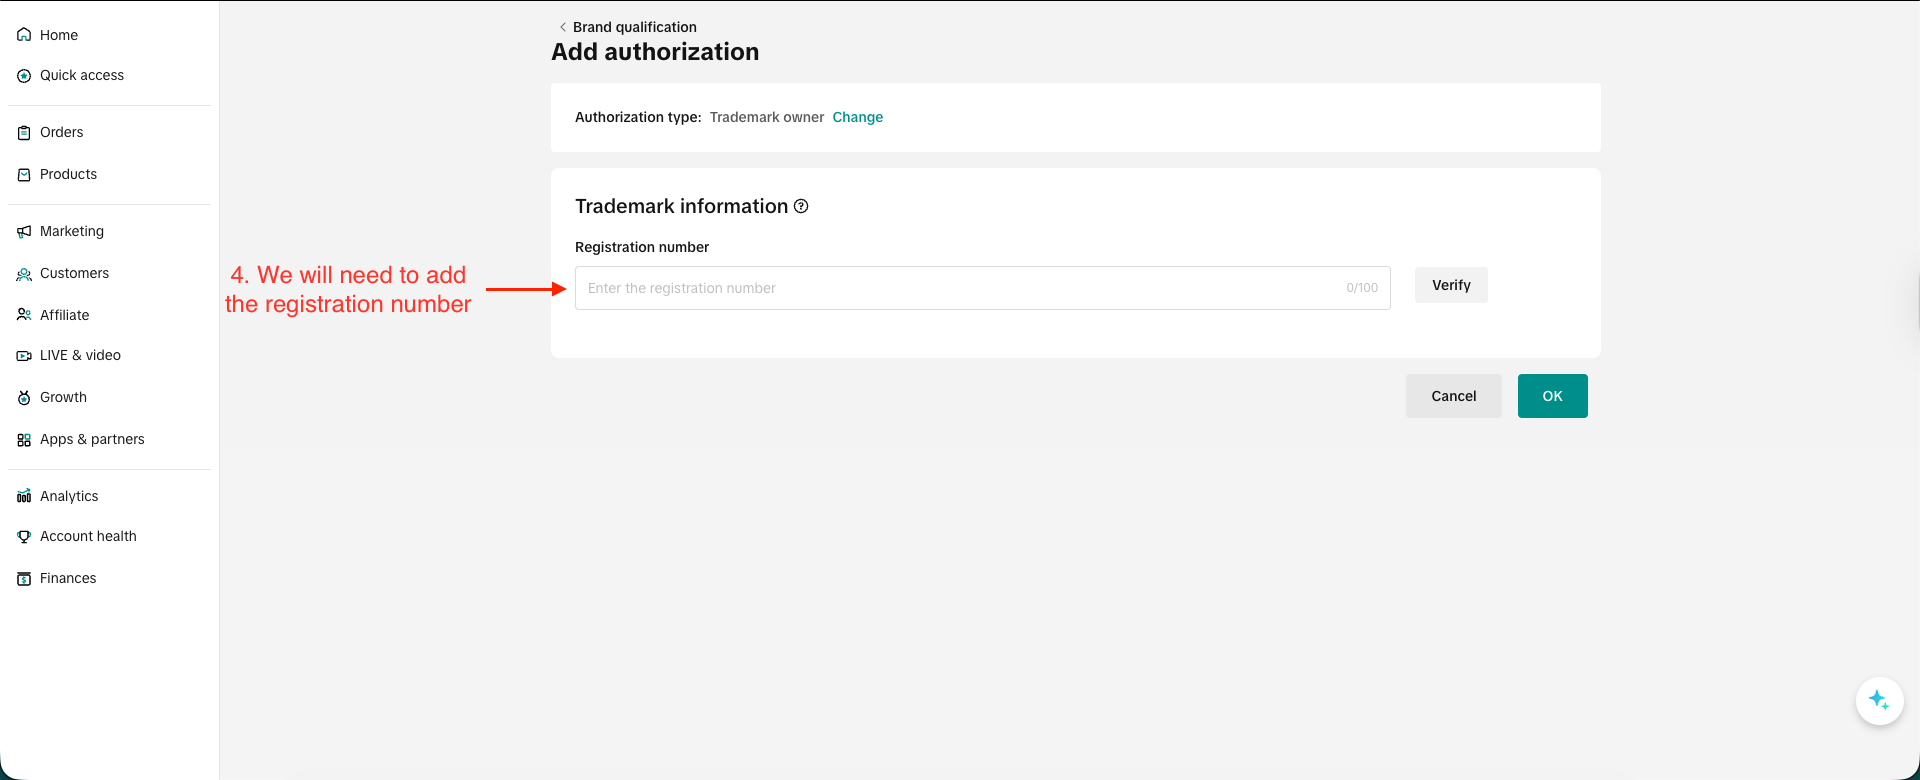Return to Brand qualification page link

point(635,27)
